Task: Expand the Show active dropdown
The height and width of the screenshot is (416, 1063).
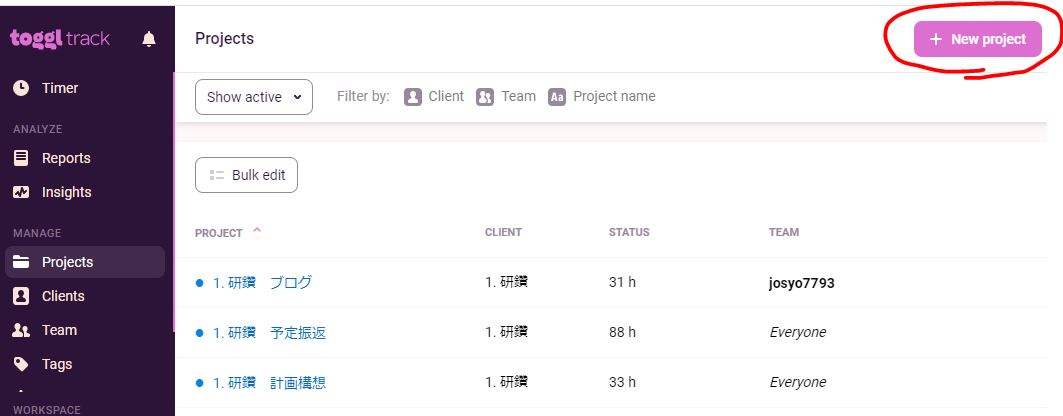Action: pyautogui.click(x=254, y=97)
